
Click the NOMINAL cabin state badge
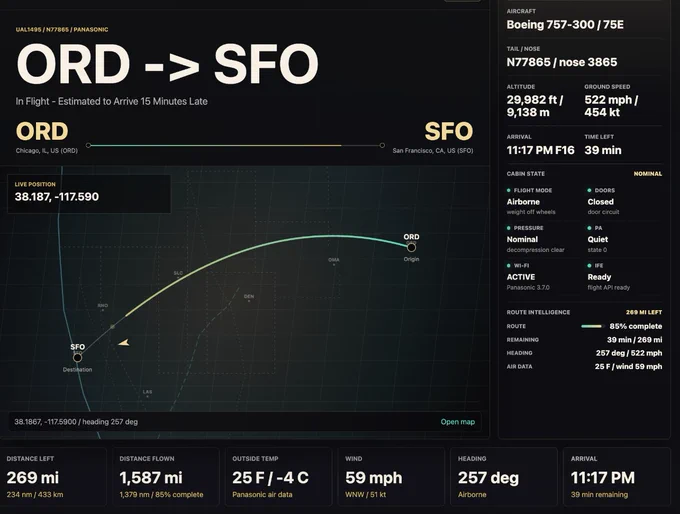pyautogui.click(x=647, y=174)
